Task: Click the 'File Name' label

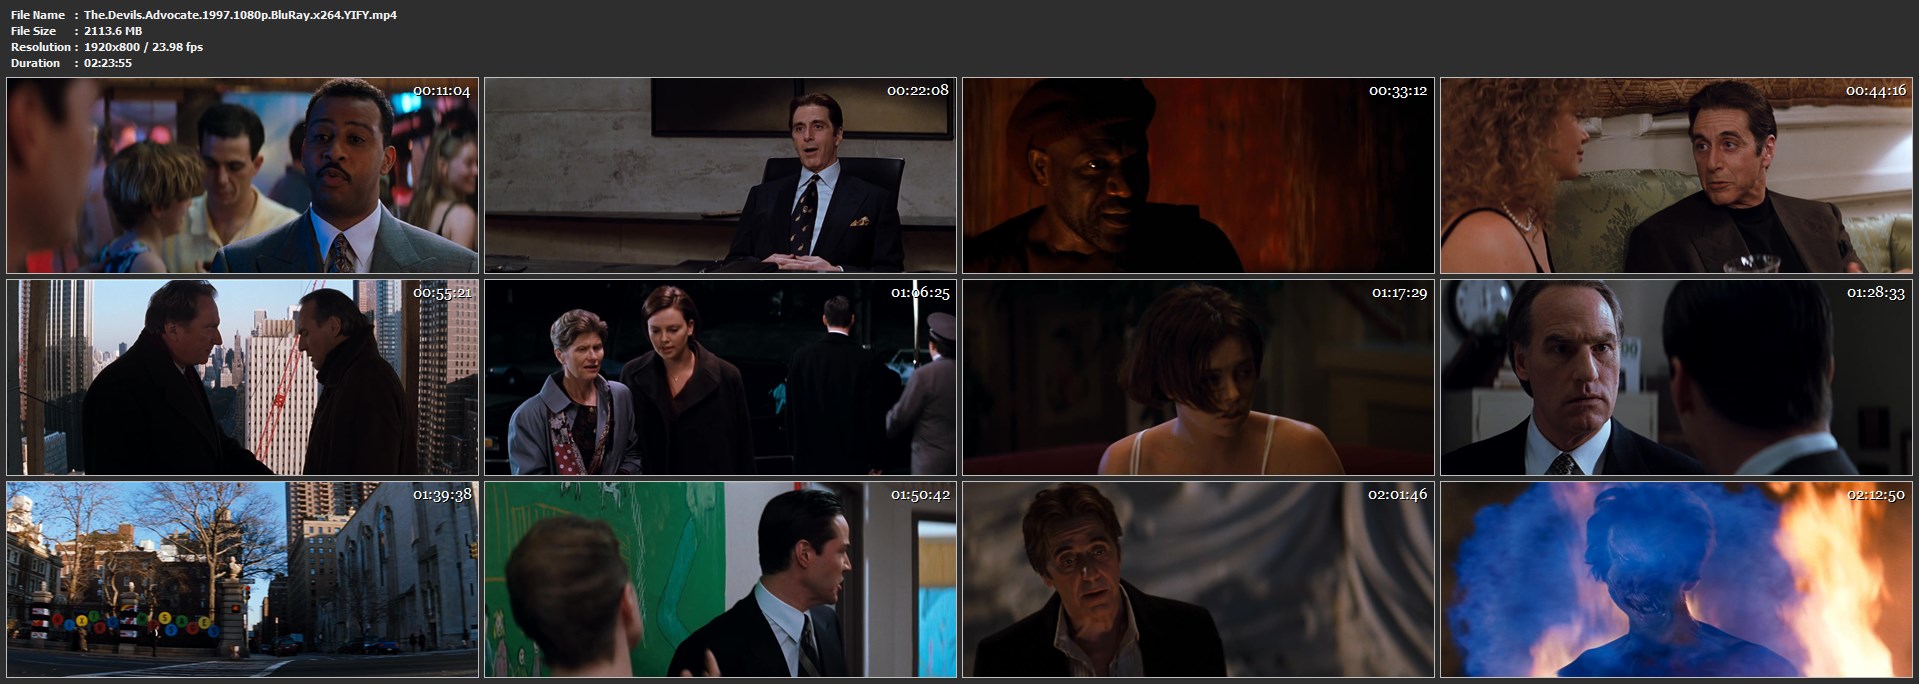Action: [38, 15]
